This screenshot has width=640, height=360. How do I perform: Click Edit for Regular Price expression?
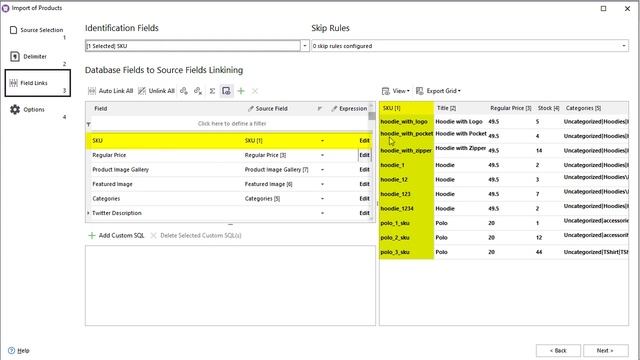[x=364, y=155]
